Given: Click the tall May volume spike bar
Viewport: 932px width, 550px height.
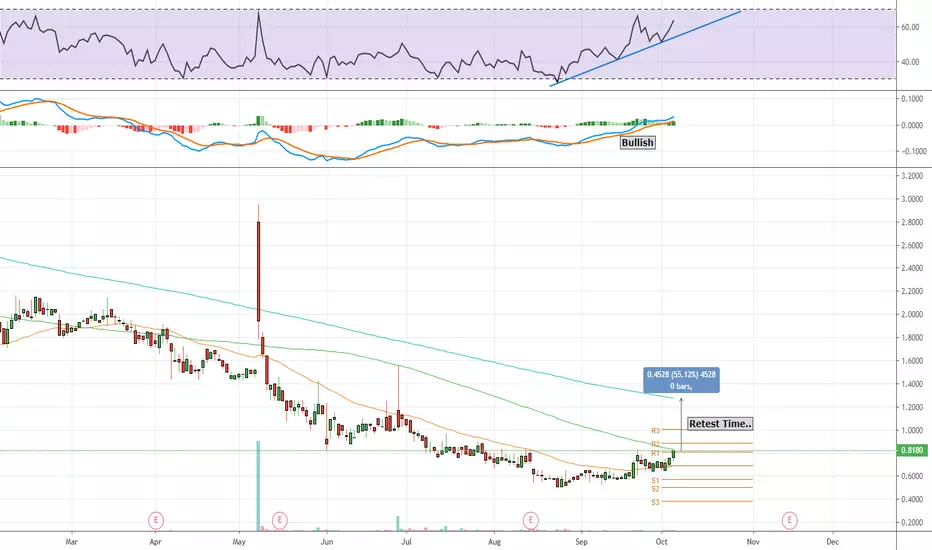Looking at the screenshot, I should pyautogui.click(x=258, y=486).
